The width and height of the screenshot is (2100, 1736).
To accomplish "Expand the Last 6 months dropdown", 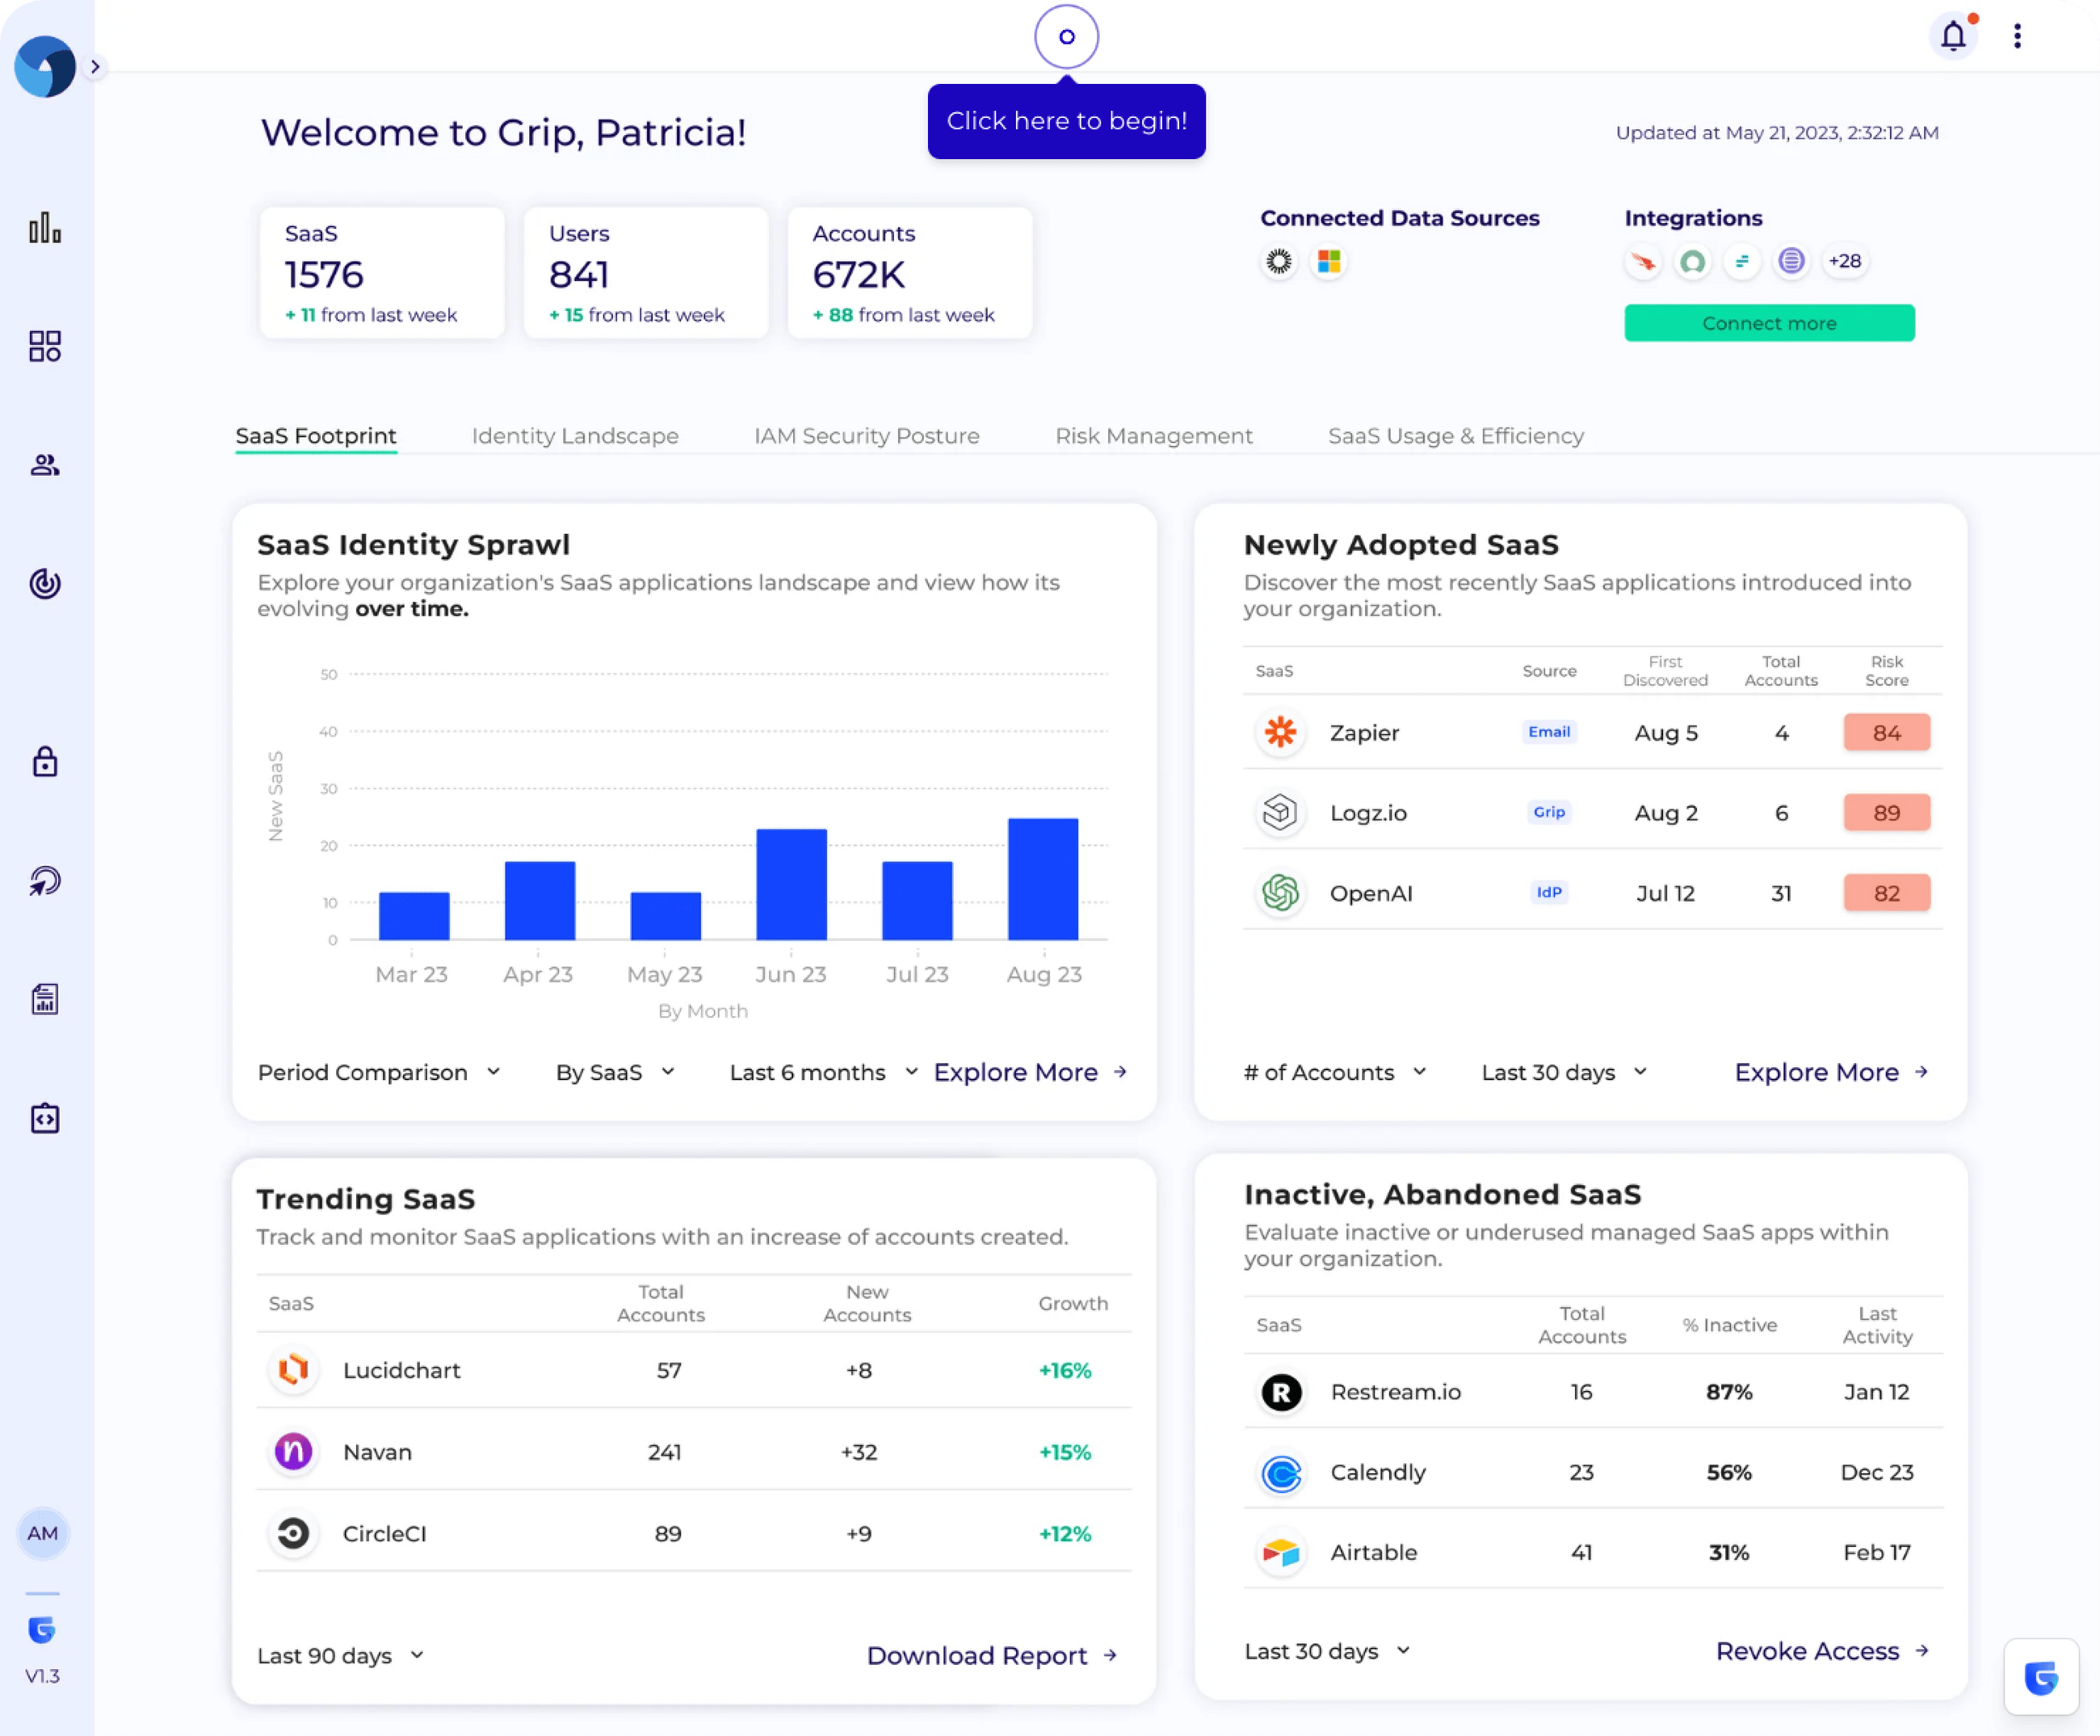I will (x=823, y=1072).
